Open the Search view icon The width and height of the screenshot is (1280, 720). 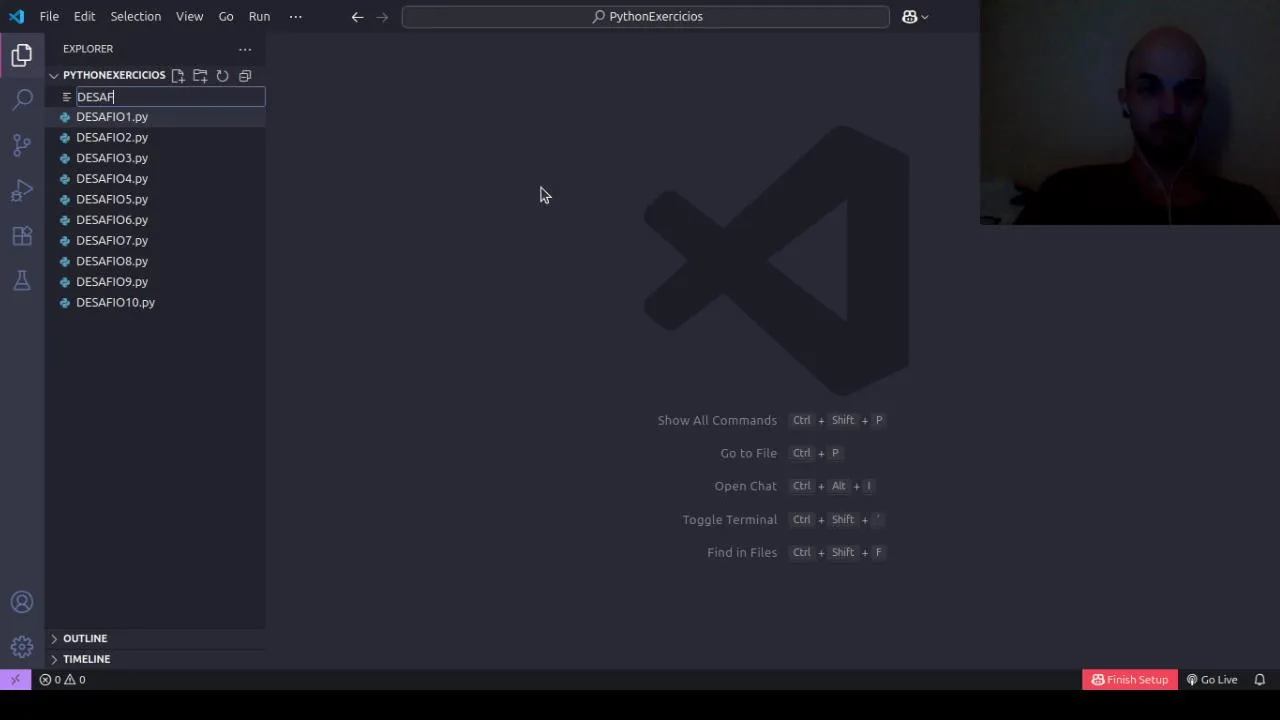(22, 99)
